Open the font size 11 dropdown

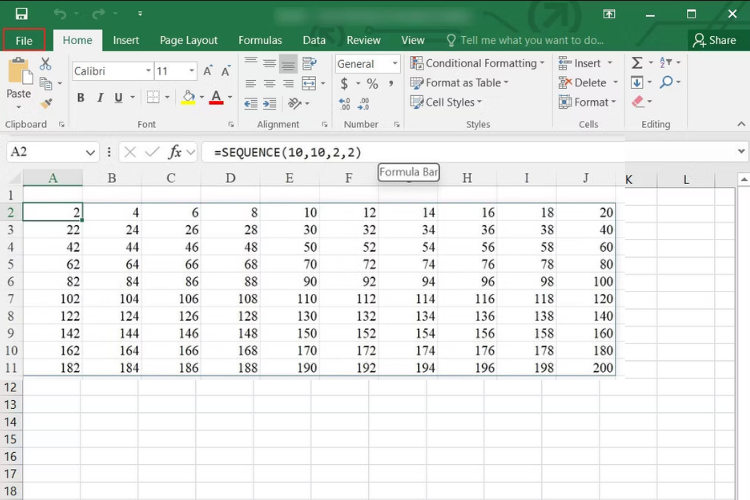pos(191,71)
